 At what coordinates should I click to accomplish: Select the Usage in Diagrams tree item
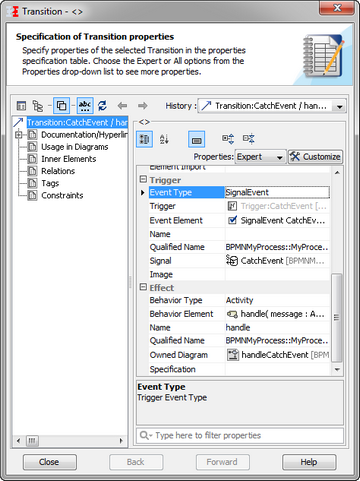pos(75,147)
